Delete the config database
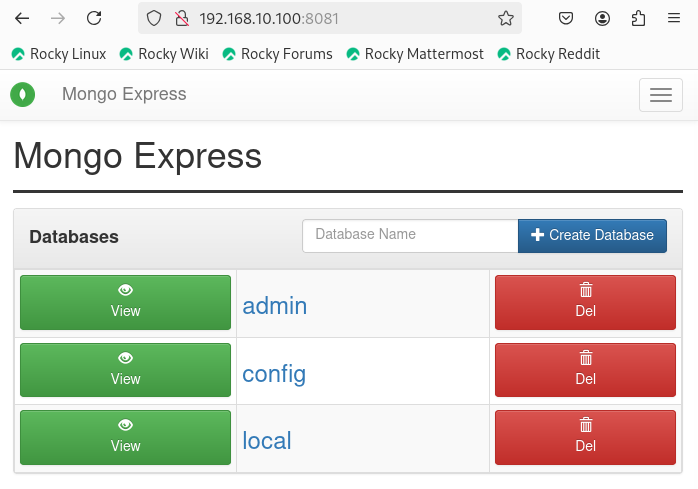The image size is (698, 489). (x=585, y=370)
